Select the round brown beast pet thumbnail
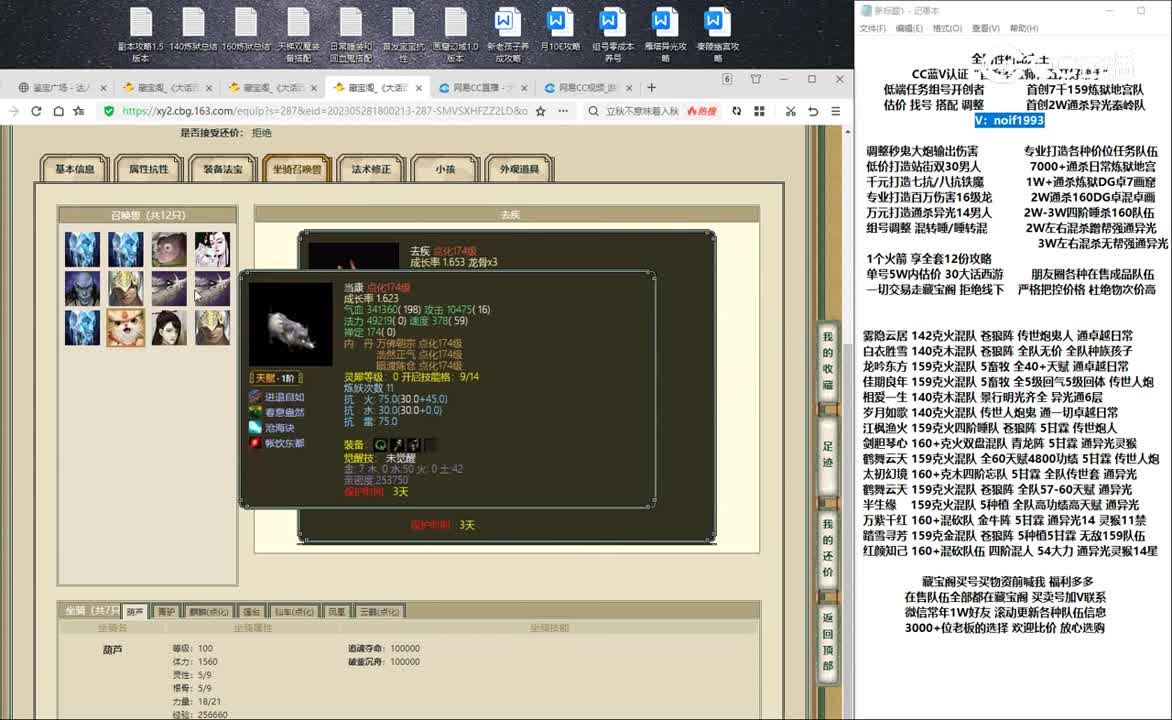The height and width of the screenshot is (720, 1172). pos(169,249)
